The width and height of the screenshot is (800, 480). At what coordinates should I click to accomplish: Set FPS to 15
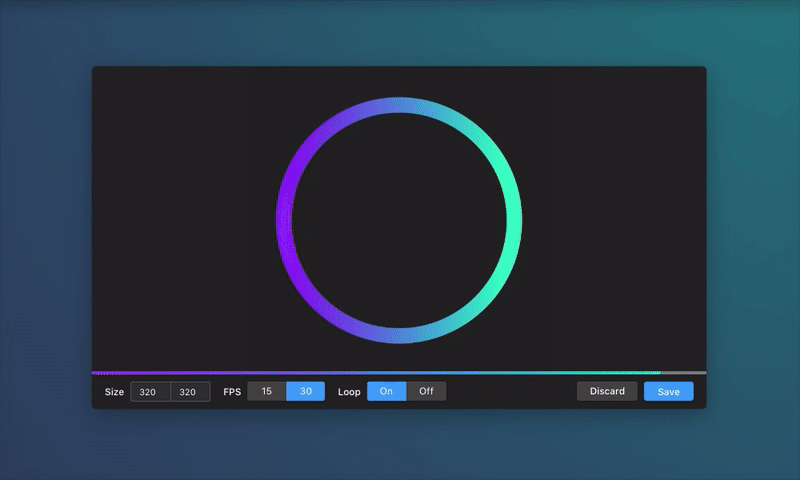pos(266,391)
